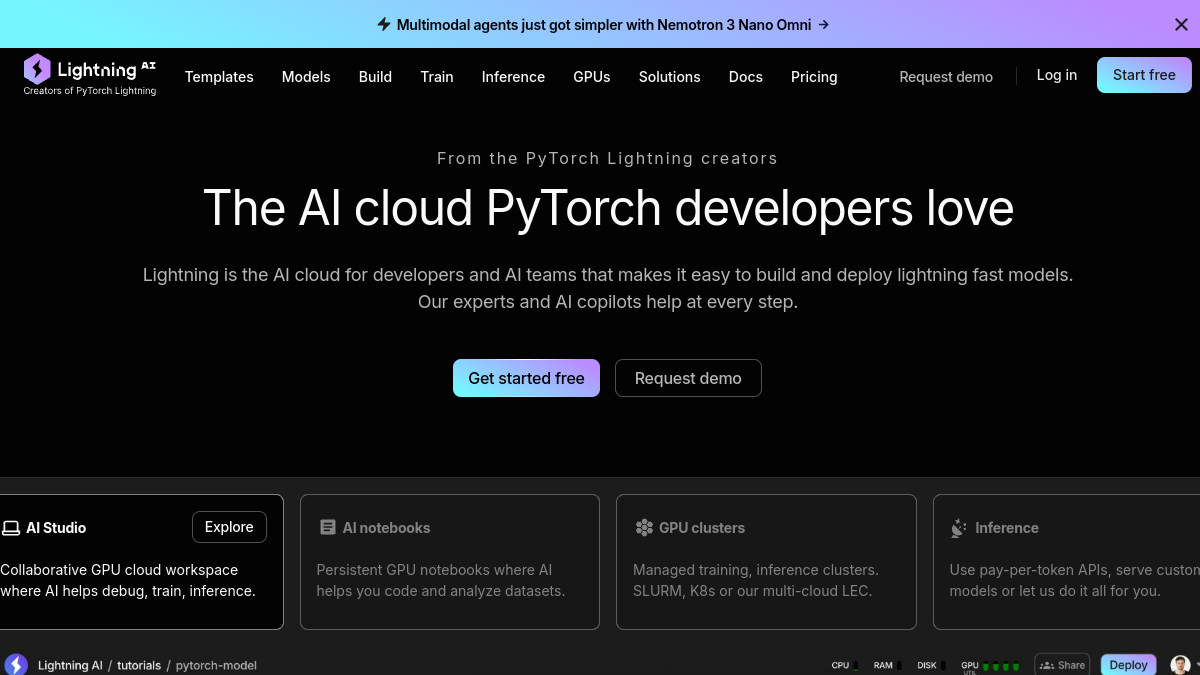Click the user avatar in studio bar
Image resolution: width=1200 pixels, height=675 pixels.
point(1180,665)
